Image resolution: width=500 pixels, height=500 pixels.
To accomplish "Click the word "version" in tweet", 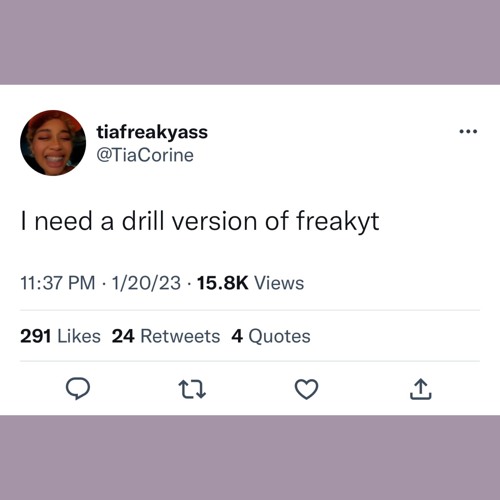I will pos(215,222).
